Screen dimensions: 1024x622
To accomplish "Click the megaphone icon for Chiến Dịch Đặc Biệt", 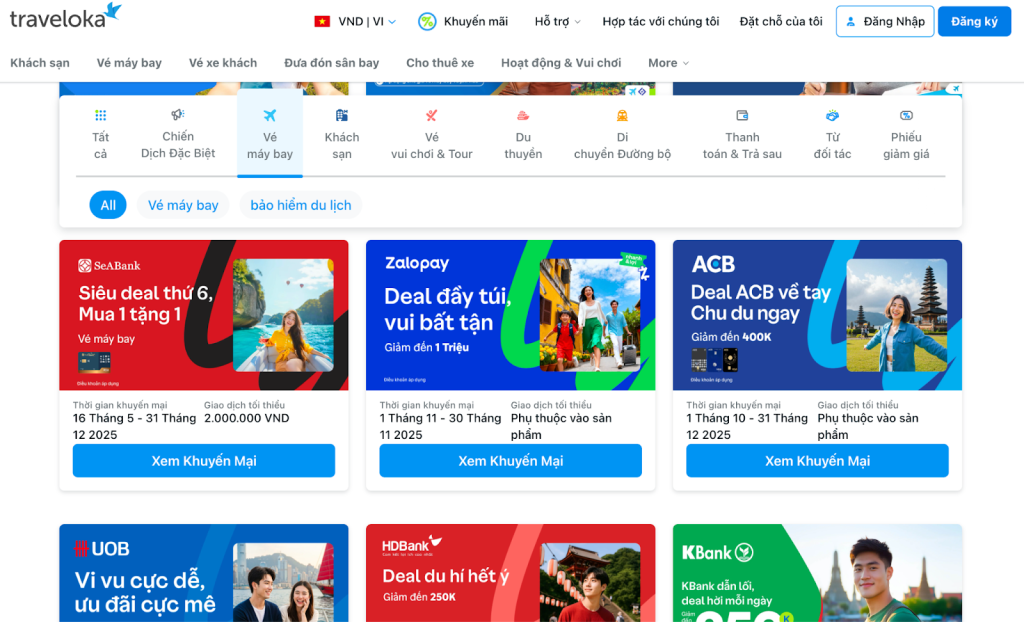I will tap(178, 115).
